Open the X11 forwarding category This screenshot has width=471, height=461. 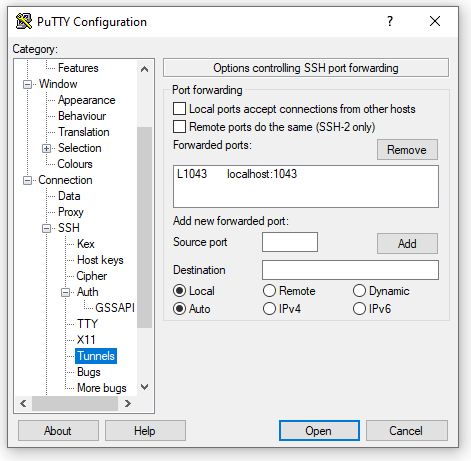[86, 340]
